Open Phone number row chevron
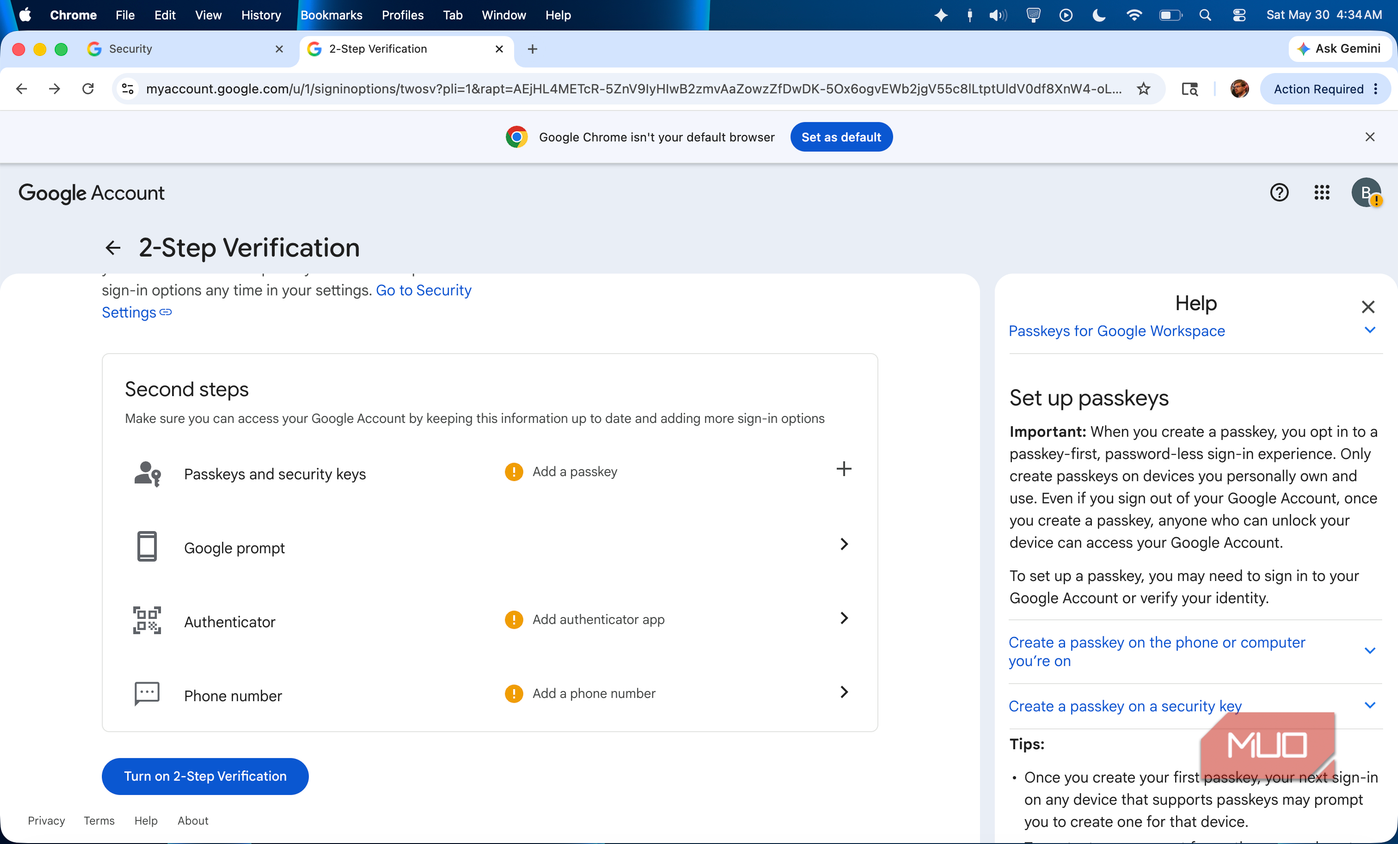Image resolution: width=1398 pixels, height=844 pixels. coord(844,692)
